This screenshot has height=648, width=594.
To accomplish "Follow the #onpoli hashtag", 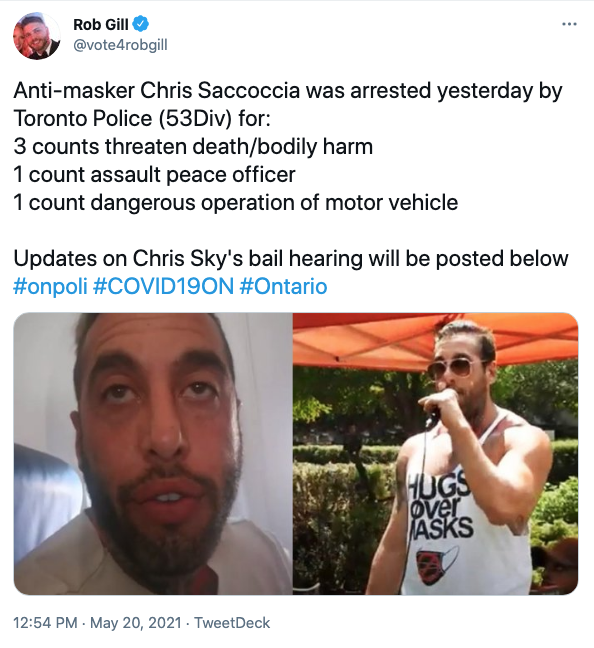I will 50,286.
